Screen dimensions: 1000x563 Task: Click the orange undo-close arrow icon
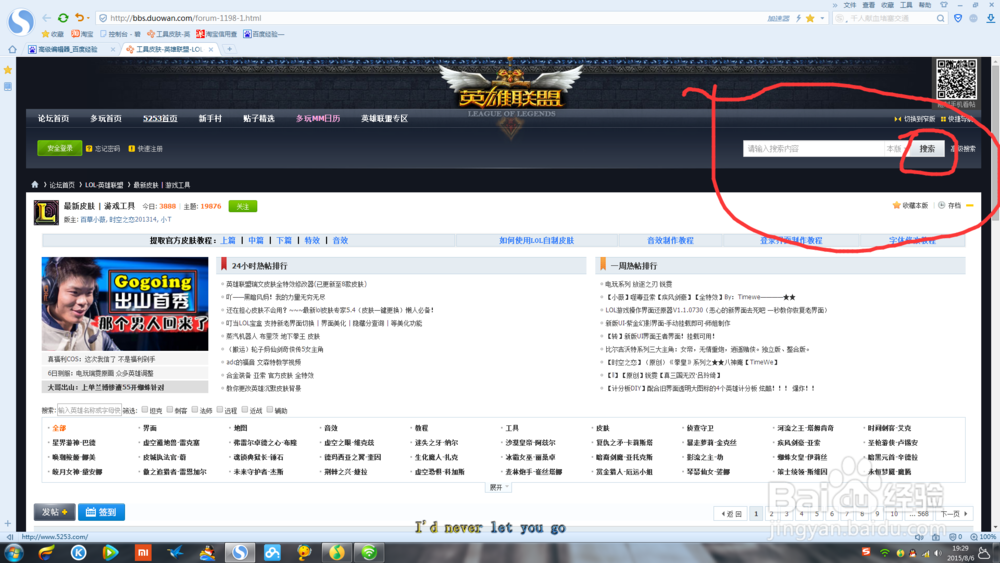[78, 18]
